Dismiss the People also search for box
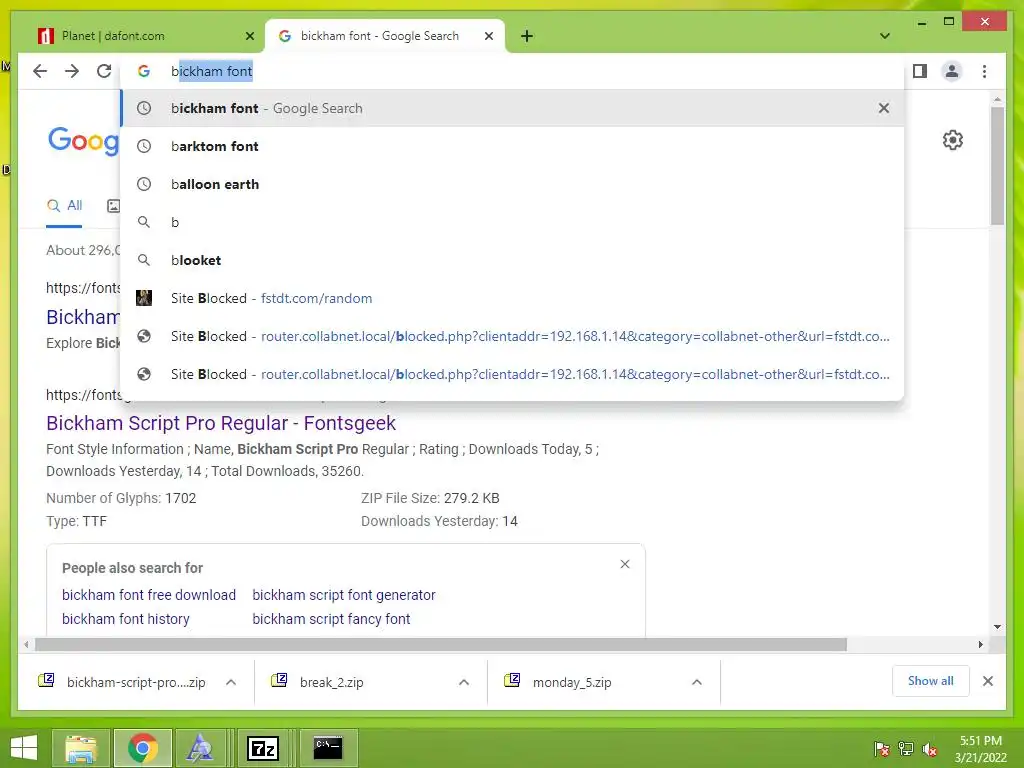The image size is (1024, 768). click(625, 564)
